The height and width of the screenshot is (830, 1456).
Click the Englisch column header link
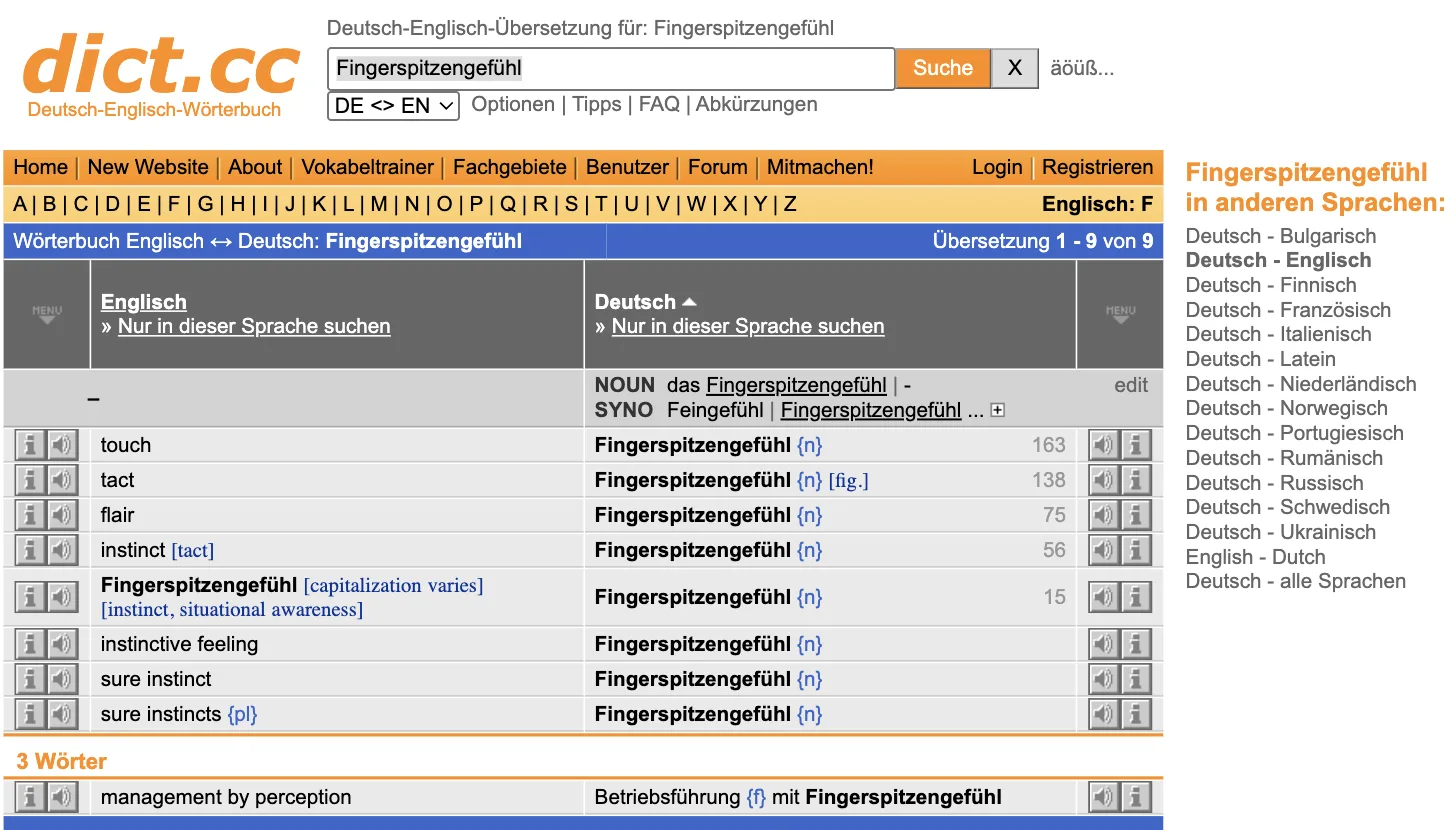144,302
